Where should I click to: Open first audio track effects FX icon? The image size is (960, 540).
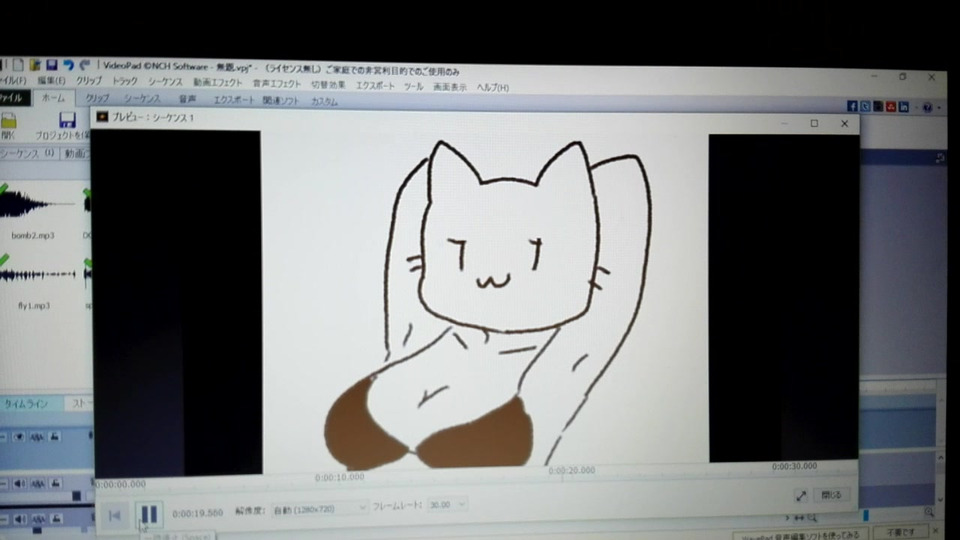point(37,484)
